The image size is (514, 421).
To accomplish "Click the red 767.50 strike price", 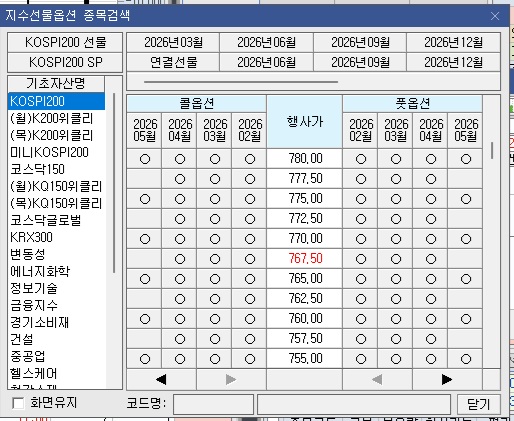I will click(305, 259).
